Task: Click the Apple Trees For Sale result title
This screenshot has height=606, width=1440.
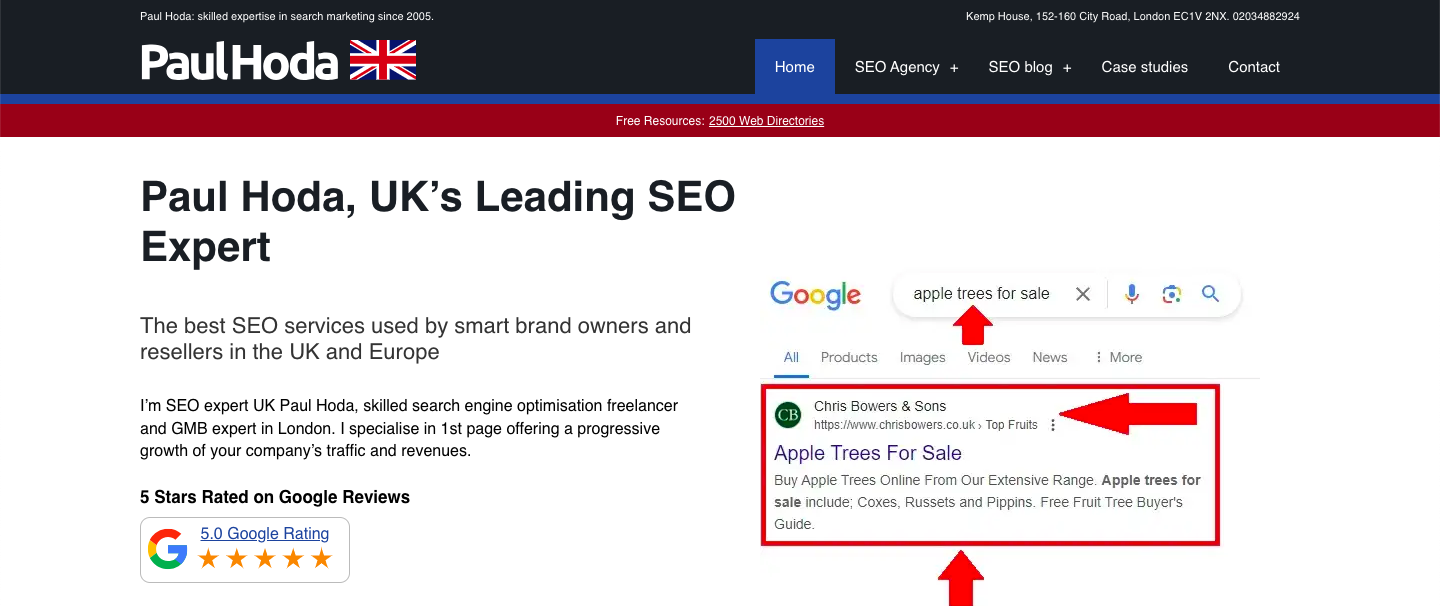Action: pos(868,453)
